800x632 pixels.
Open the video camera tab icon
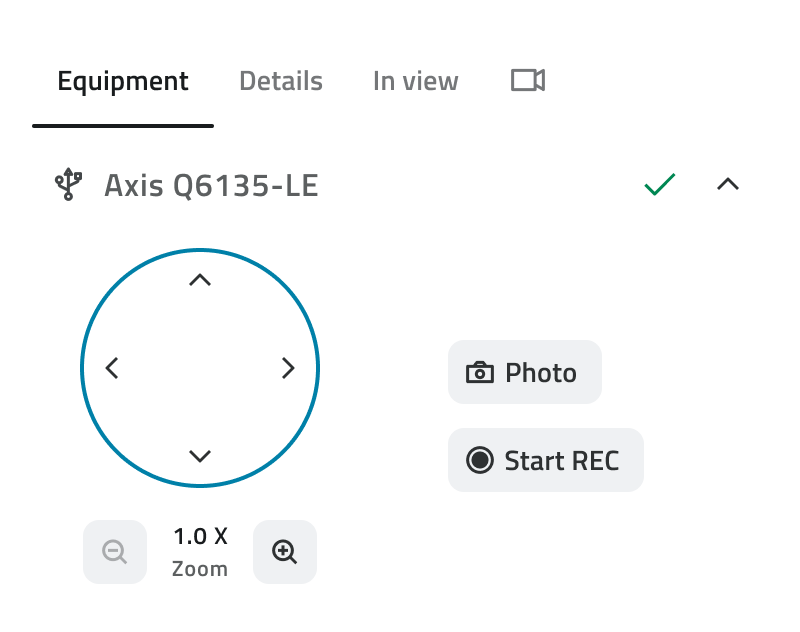coord(528,81)
